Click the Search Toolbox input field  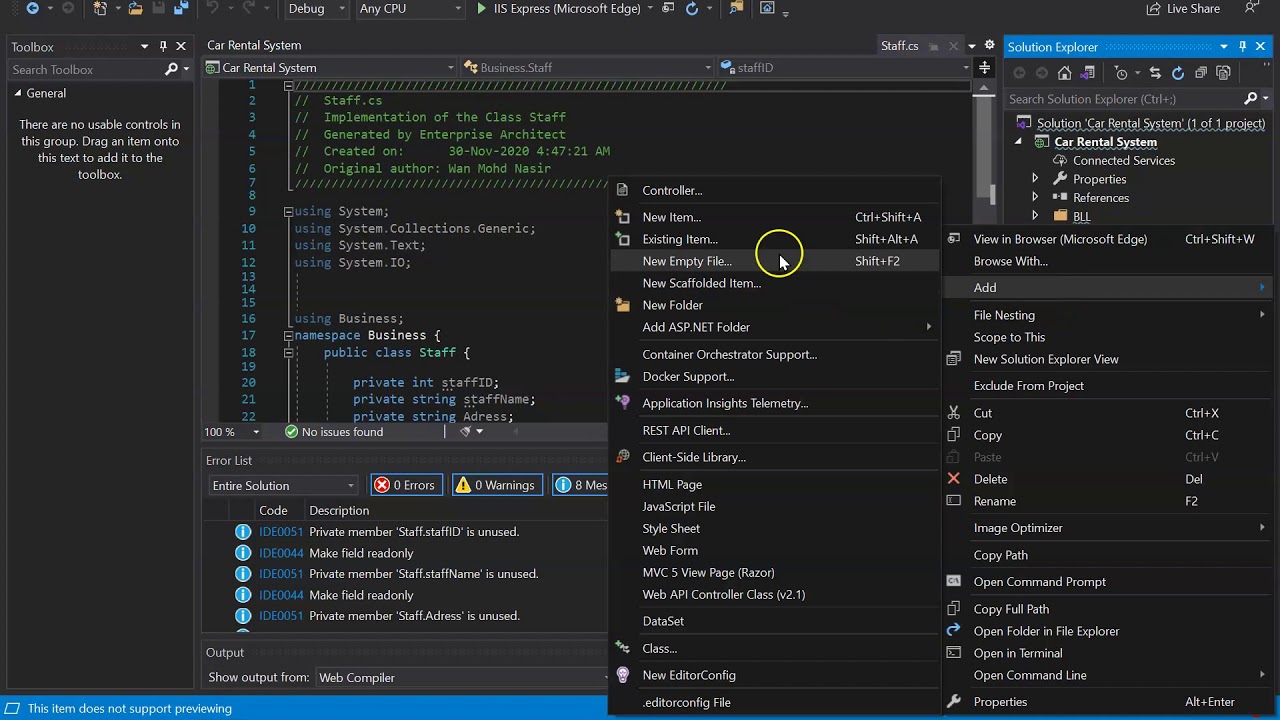[x=85, y=69]
